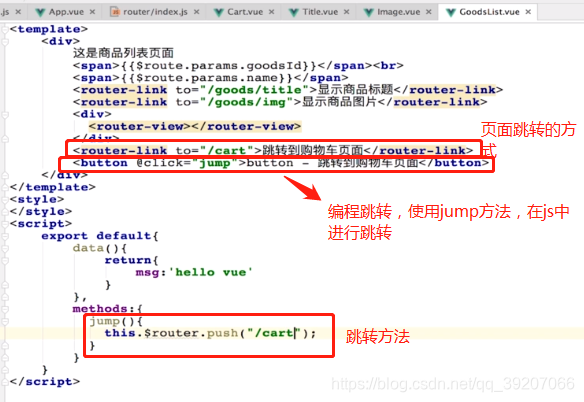The width and height of the screenshot is (584, 402).
Task: Click the fold end marker at </style>
Action: pos(5,212)
